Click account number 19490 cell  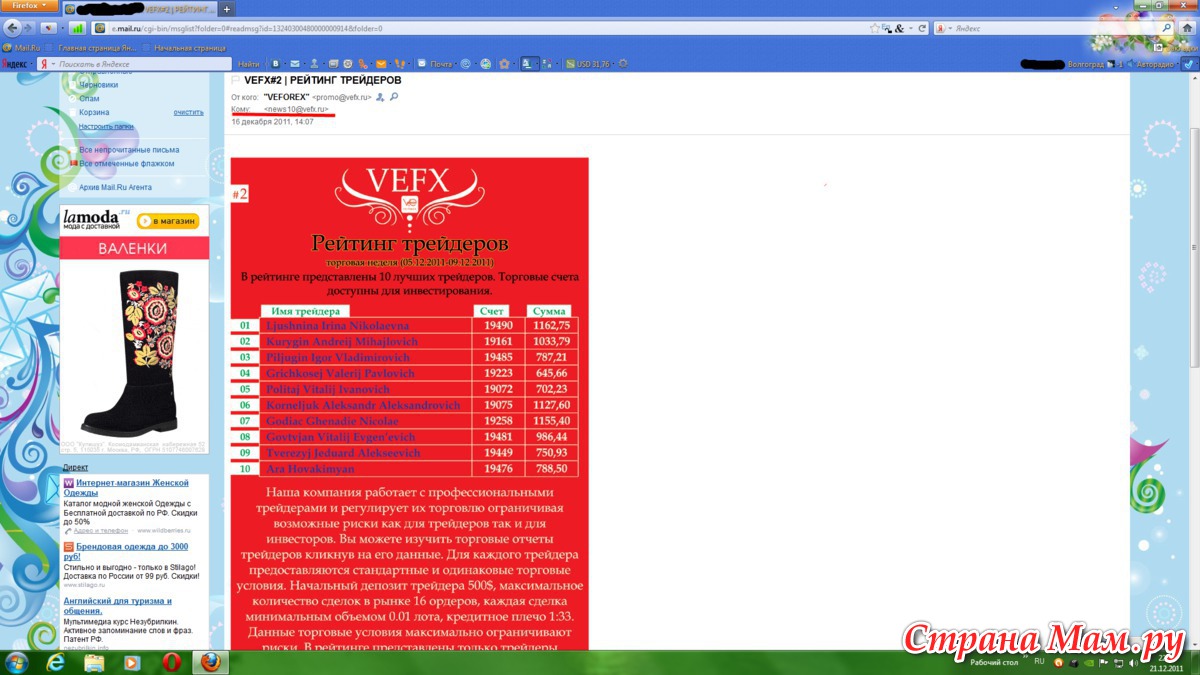(498, 326)
